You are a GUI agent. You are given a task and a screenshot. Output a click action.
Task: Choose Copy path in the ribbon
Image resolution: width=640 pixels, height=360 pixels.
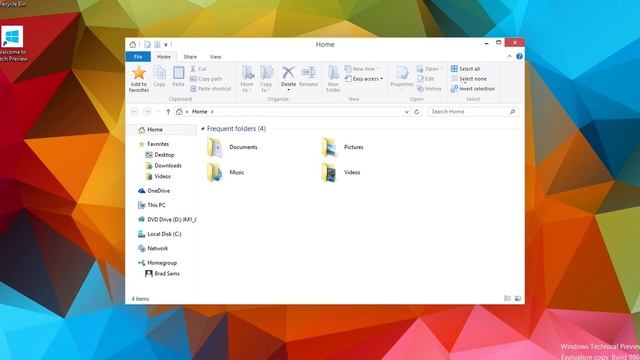click(206, 79)
